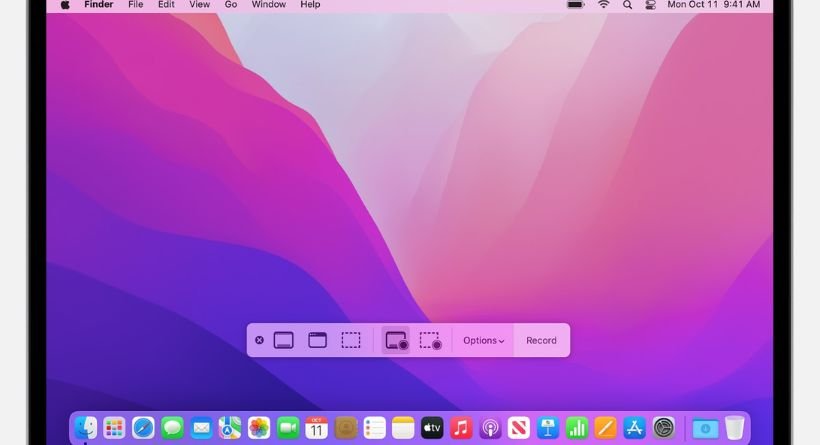Open Finder from the Dock
Viewport: 820px width, 445px height.
coord(86,428)
